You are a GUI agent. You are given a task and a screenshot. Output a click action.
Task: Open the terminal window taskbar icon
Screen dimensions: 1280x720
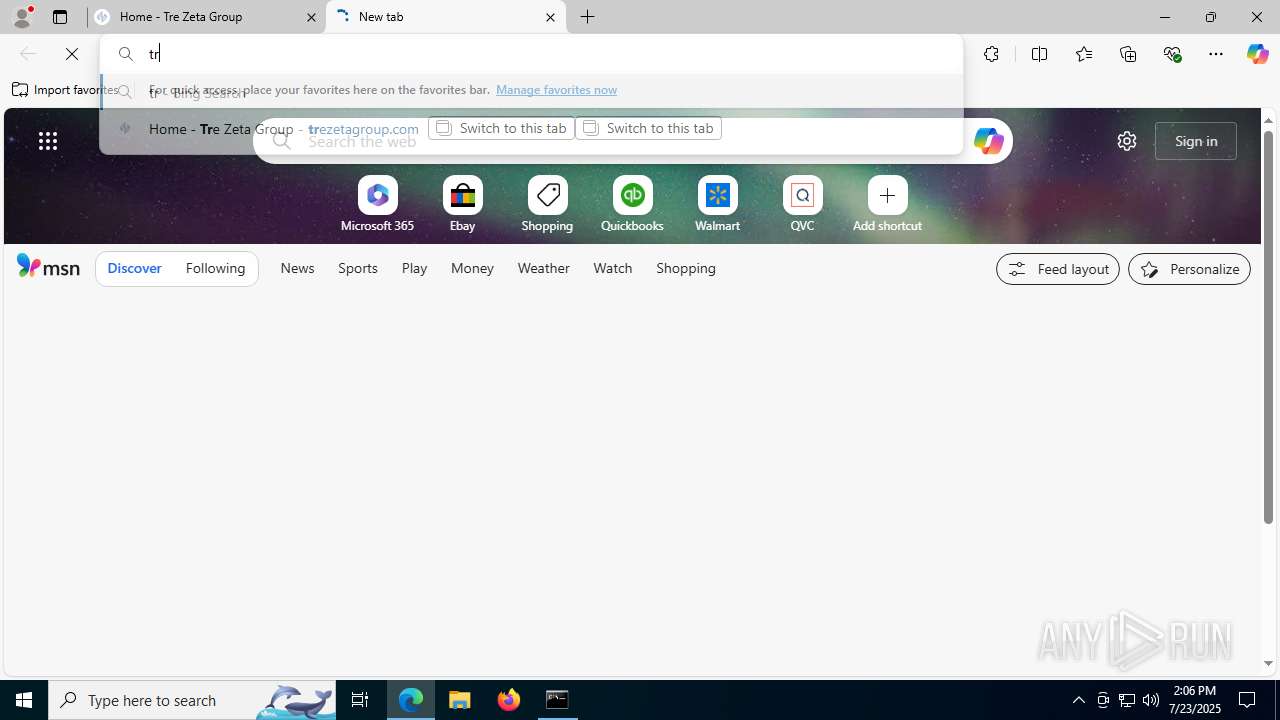557,700
